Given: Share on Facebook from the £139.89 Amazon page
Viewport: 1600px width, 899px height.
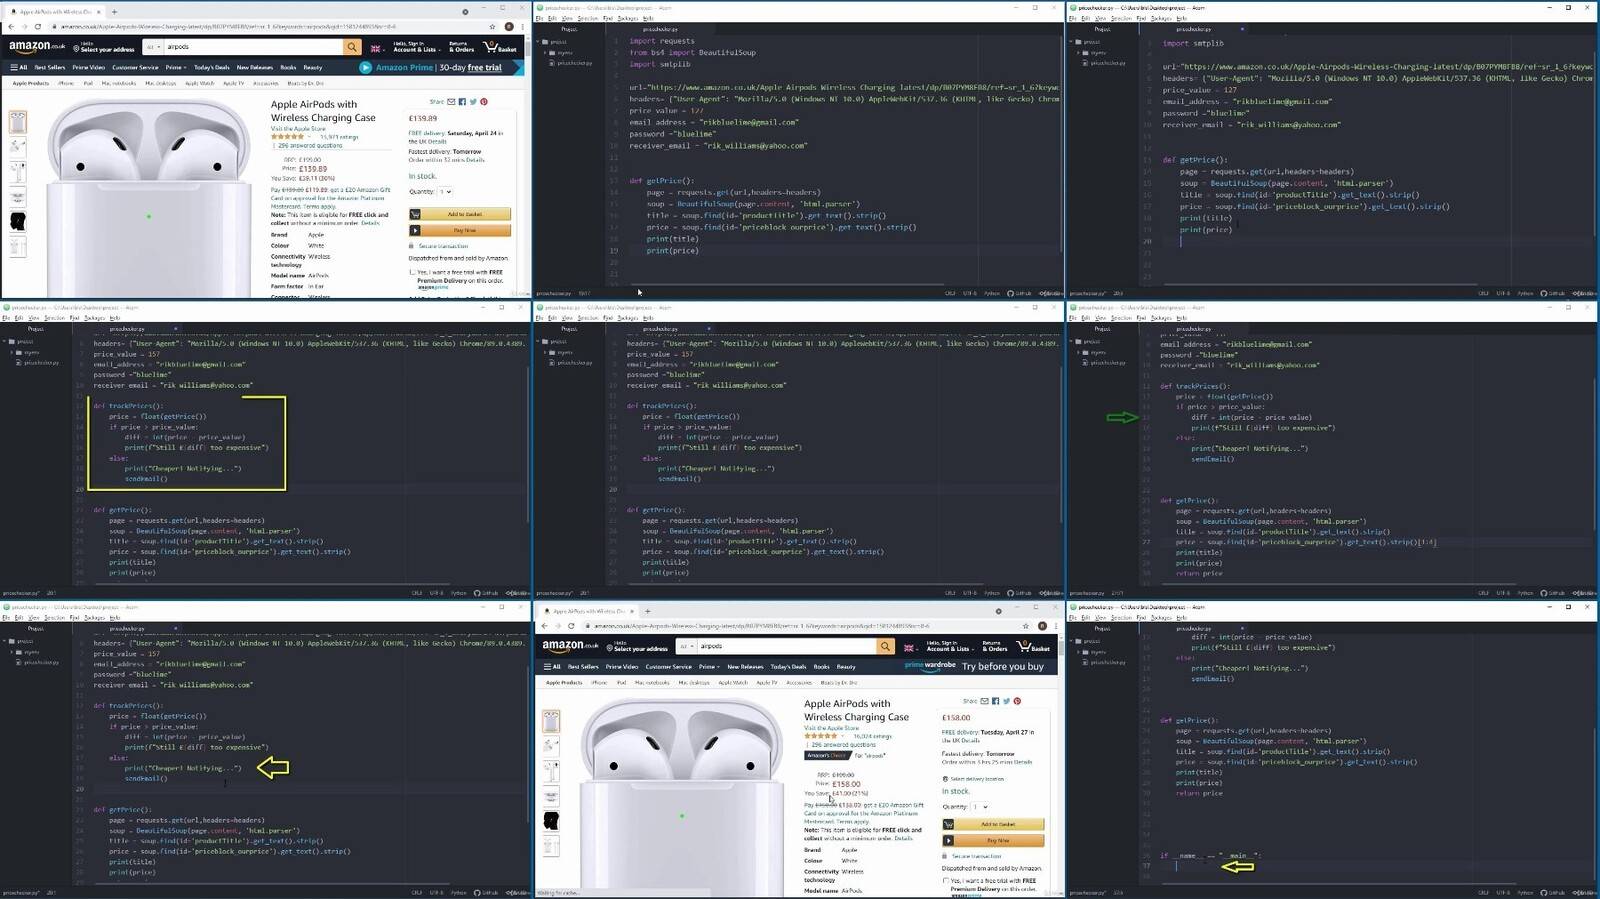Looking at the screenshot, I should tap(462, 102).
